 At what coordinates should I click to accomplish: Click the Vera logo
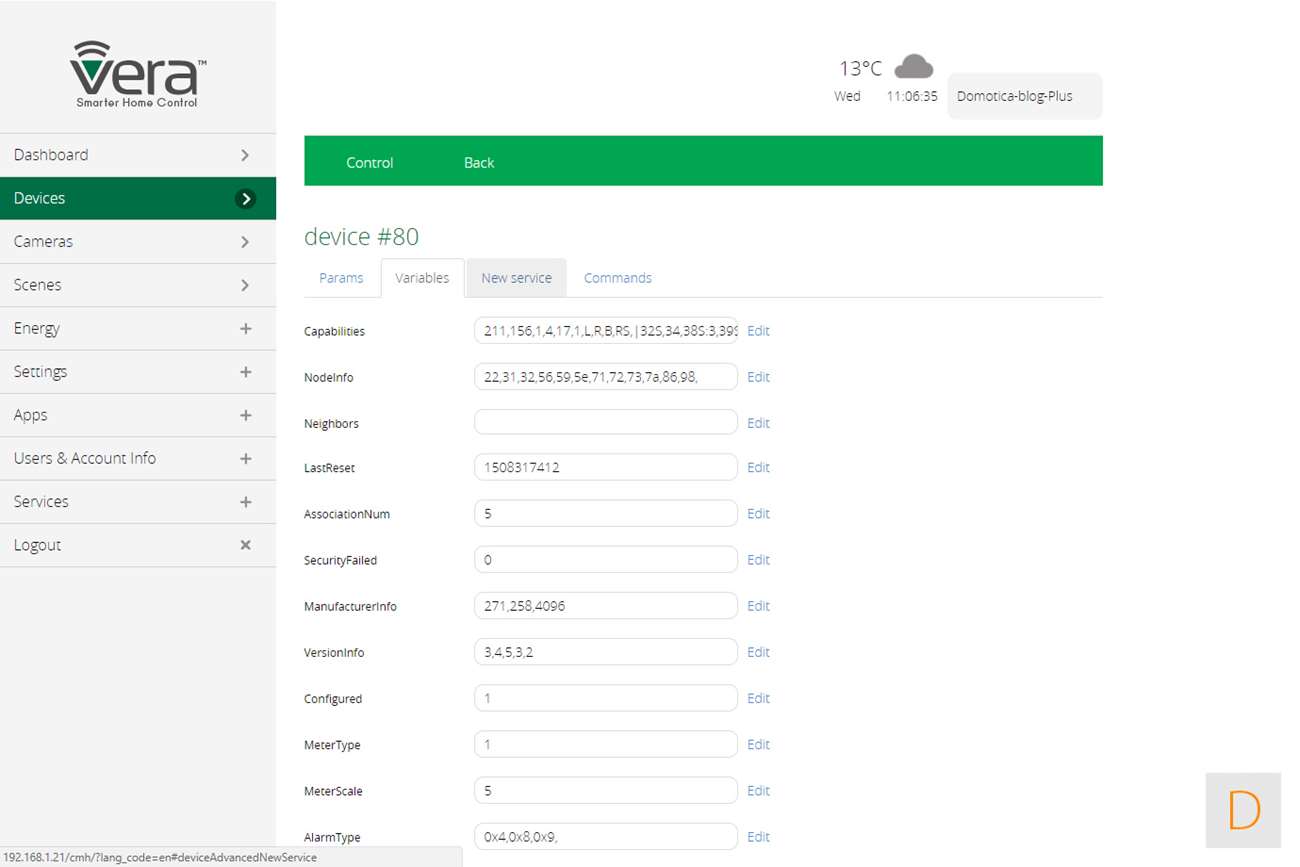(x=137, y=74)
